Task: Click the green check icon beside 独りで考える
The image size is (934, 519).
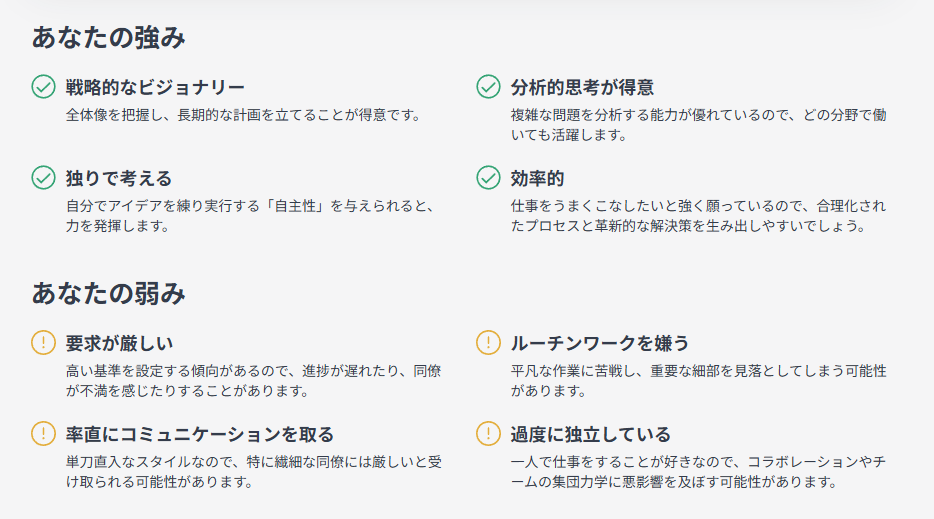Action: (43, 178)
